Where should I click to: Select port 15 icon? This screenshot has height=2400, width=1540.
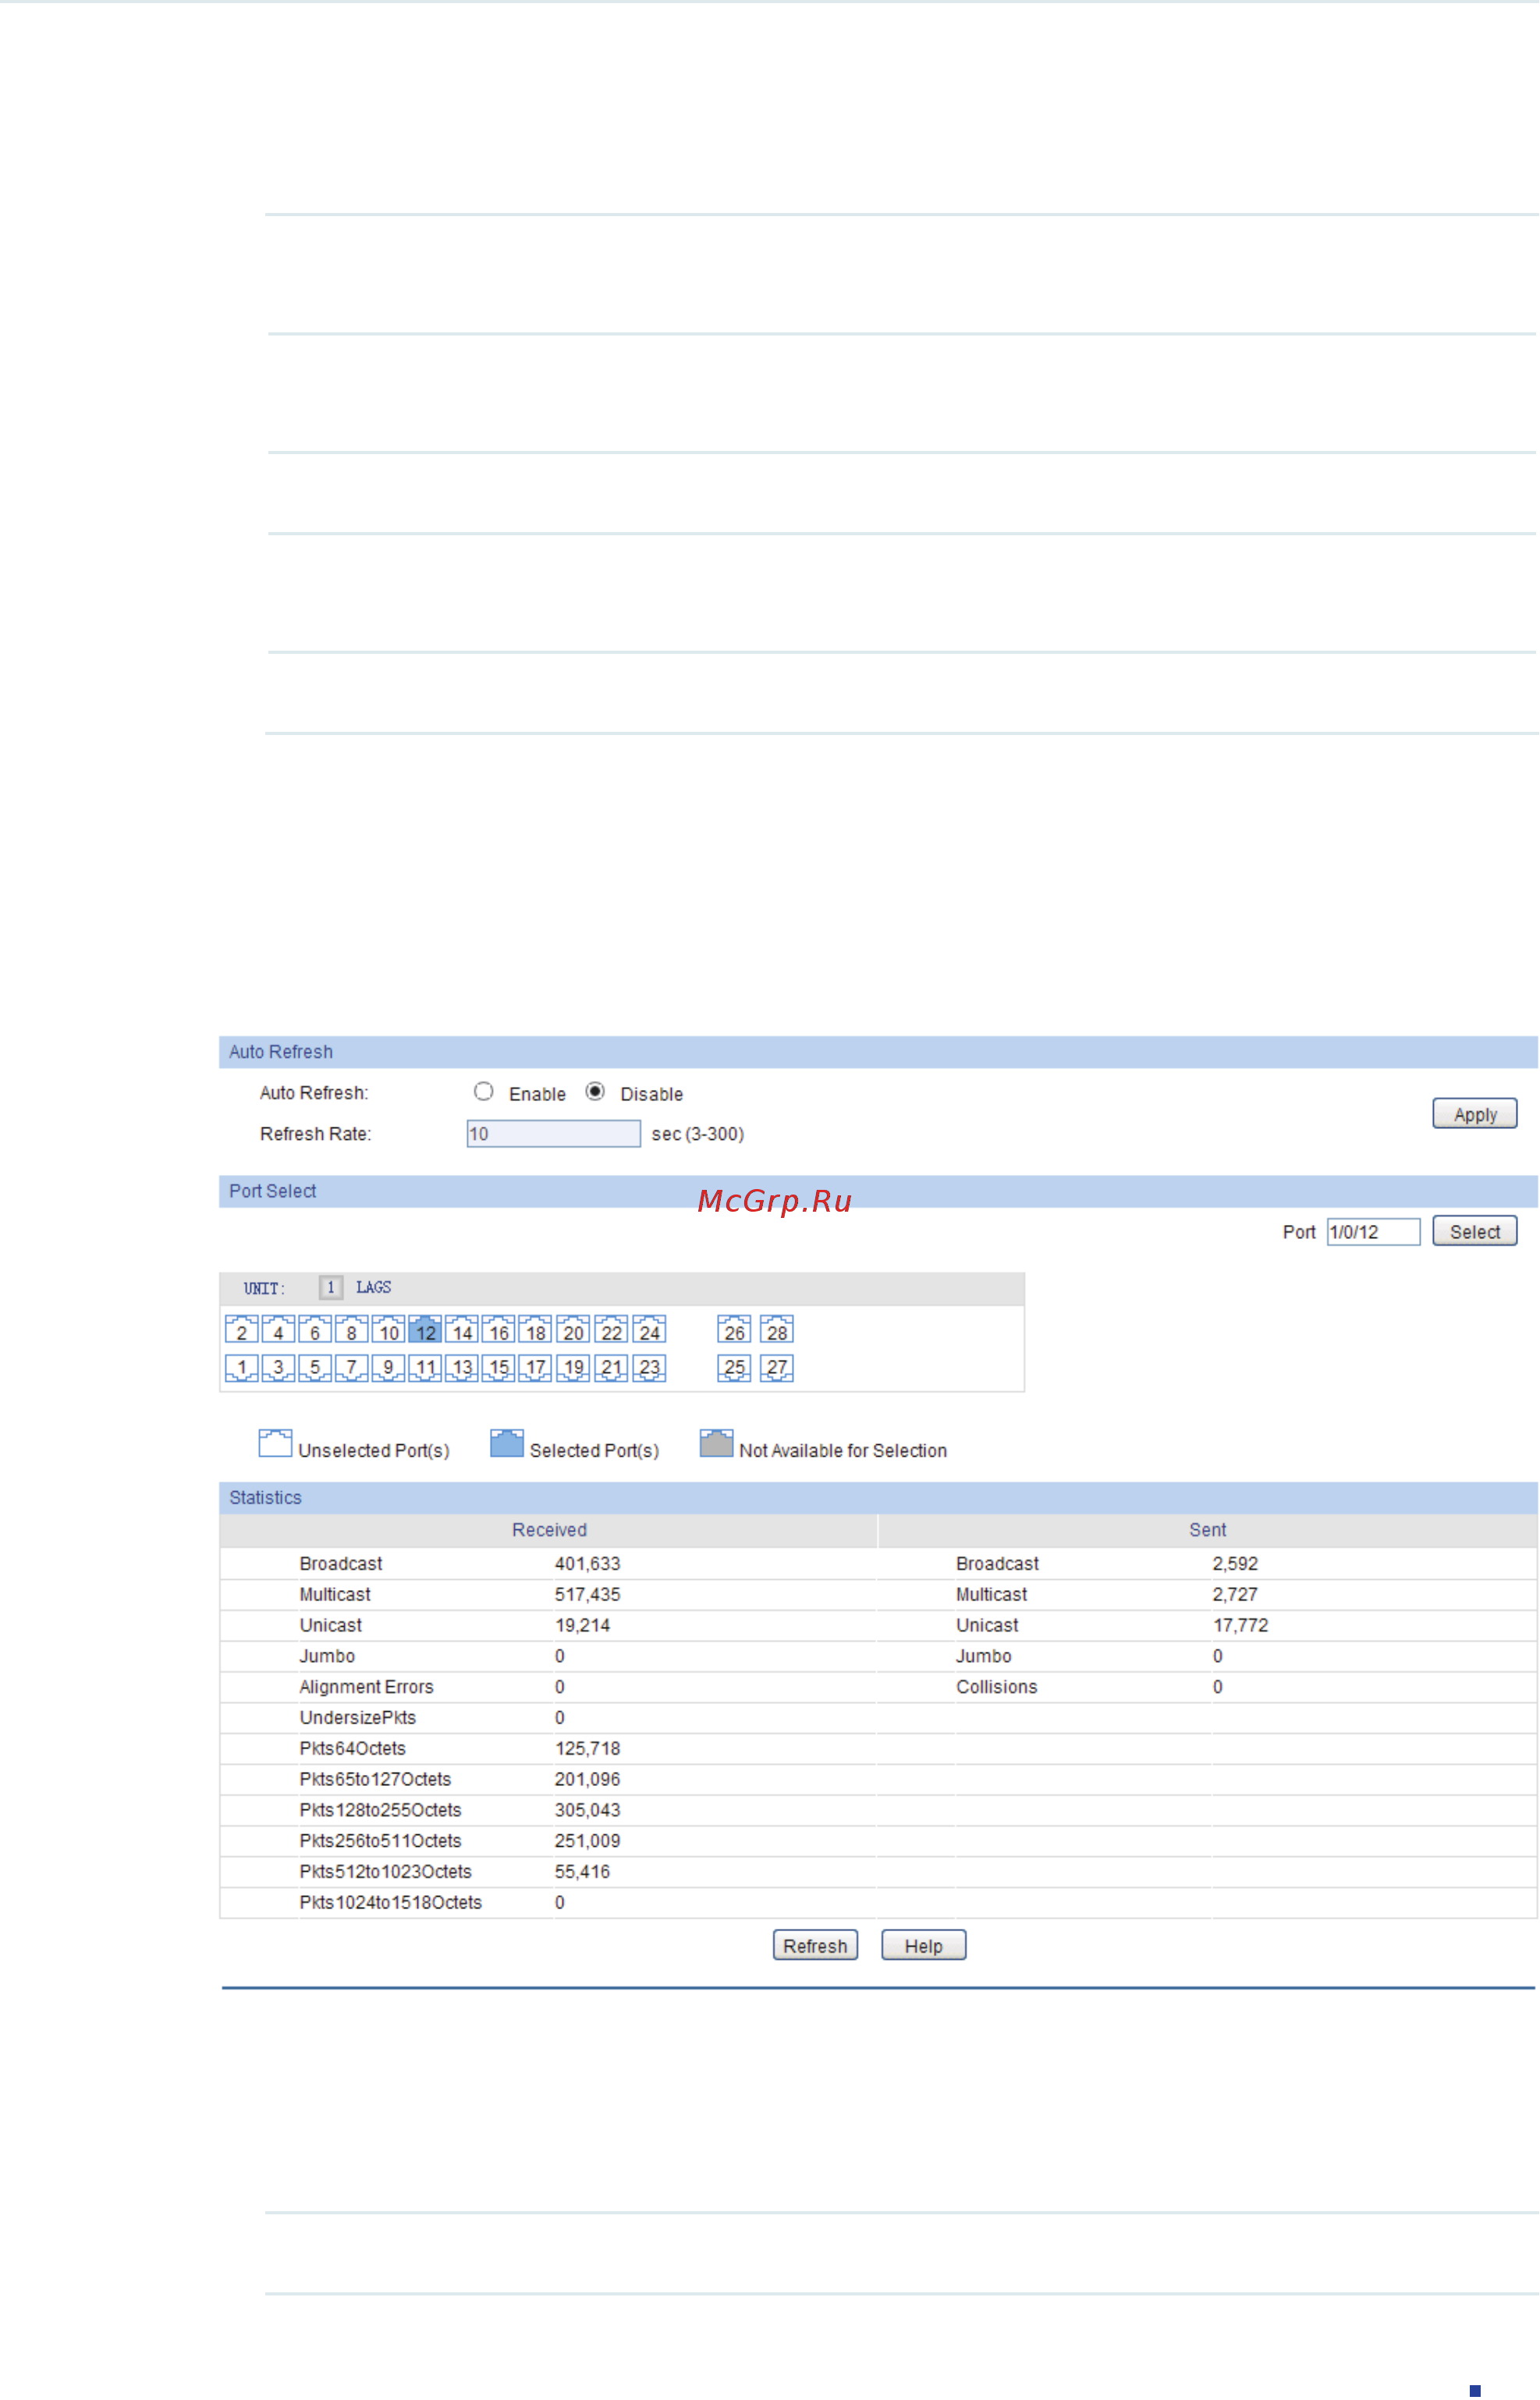tap(498, 1368)
